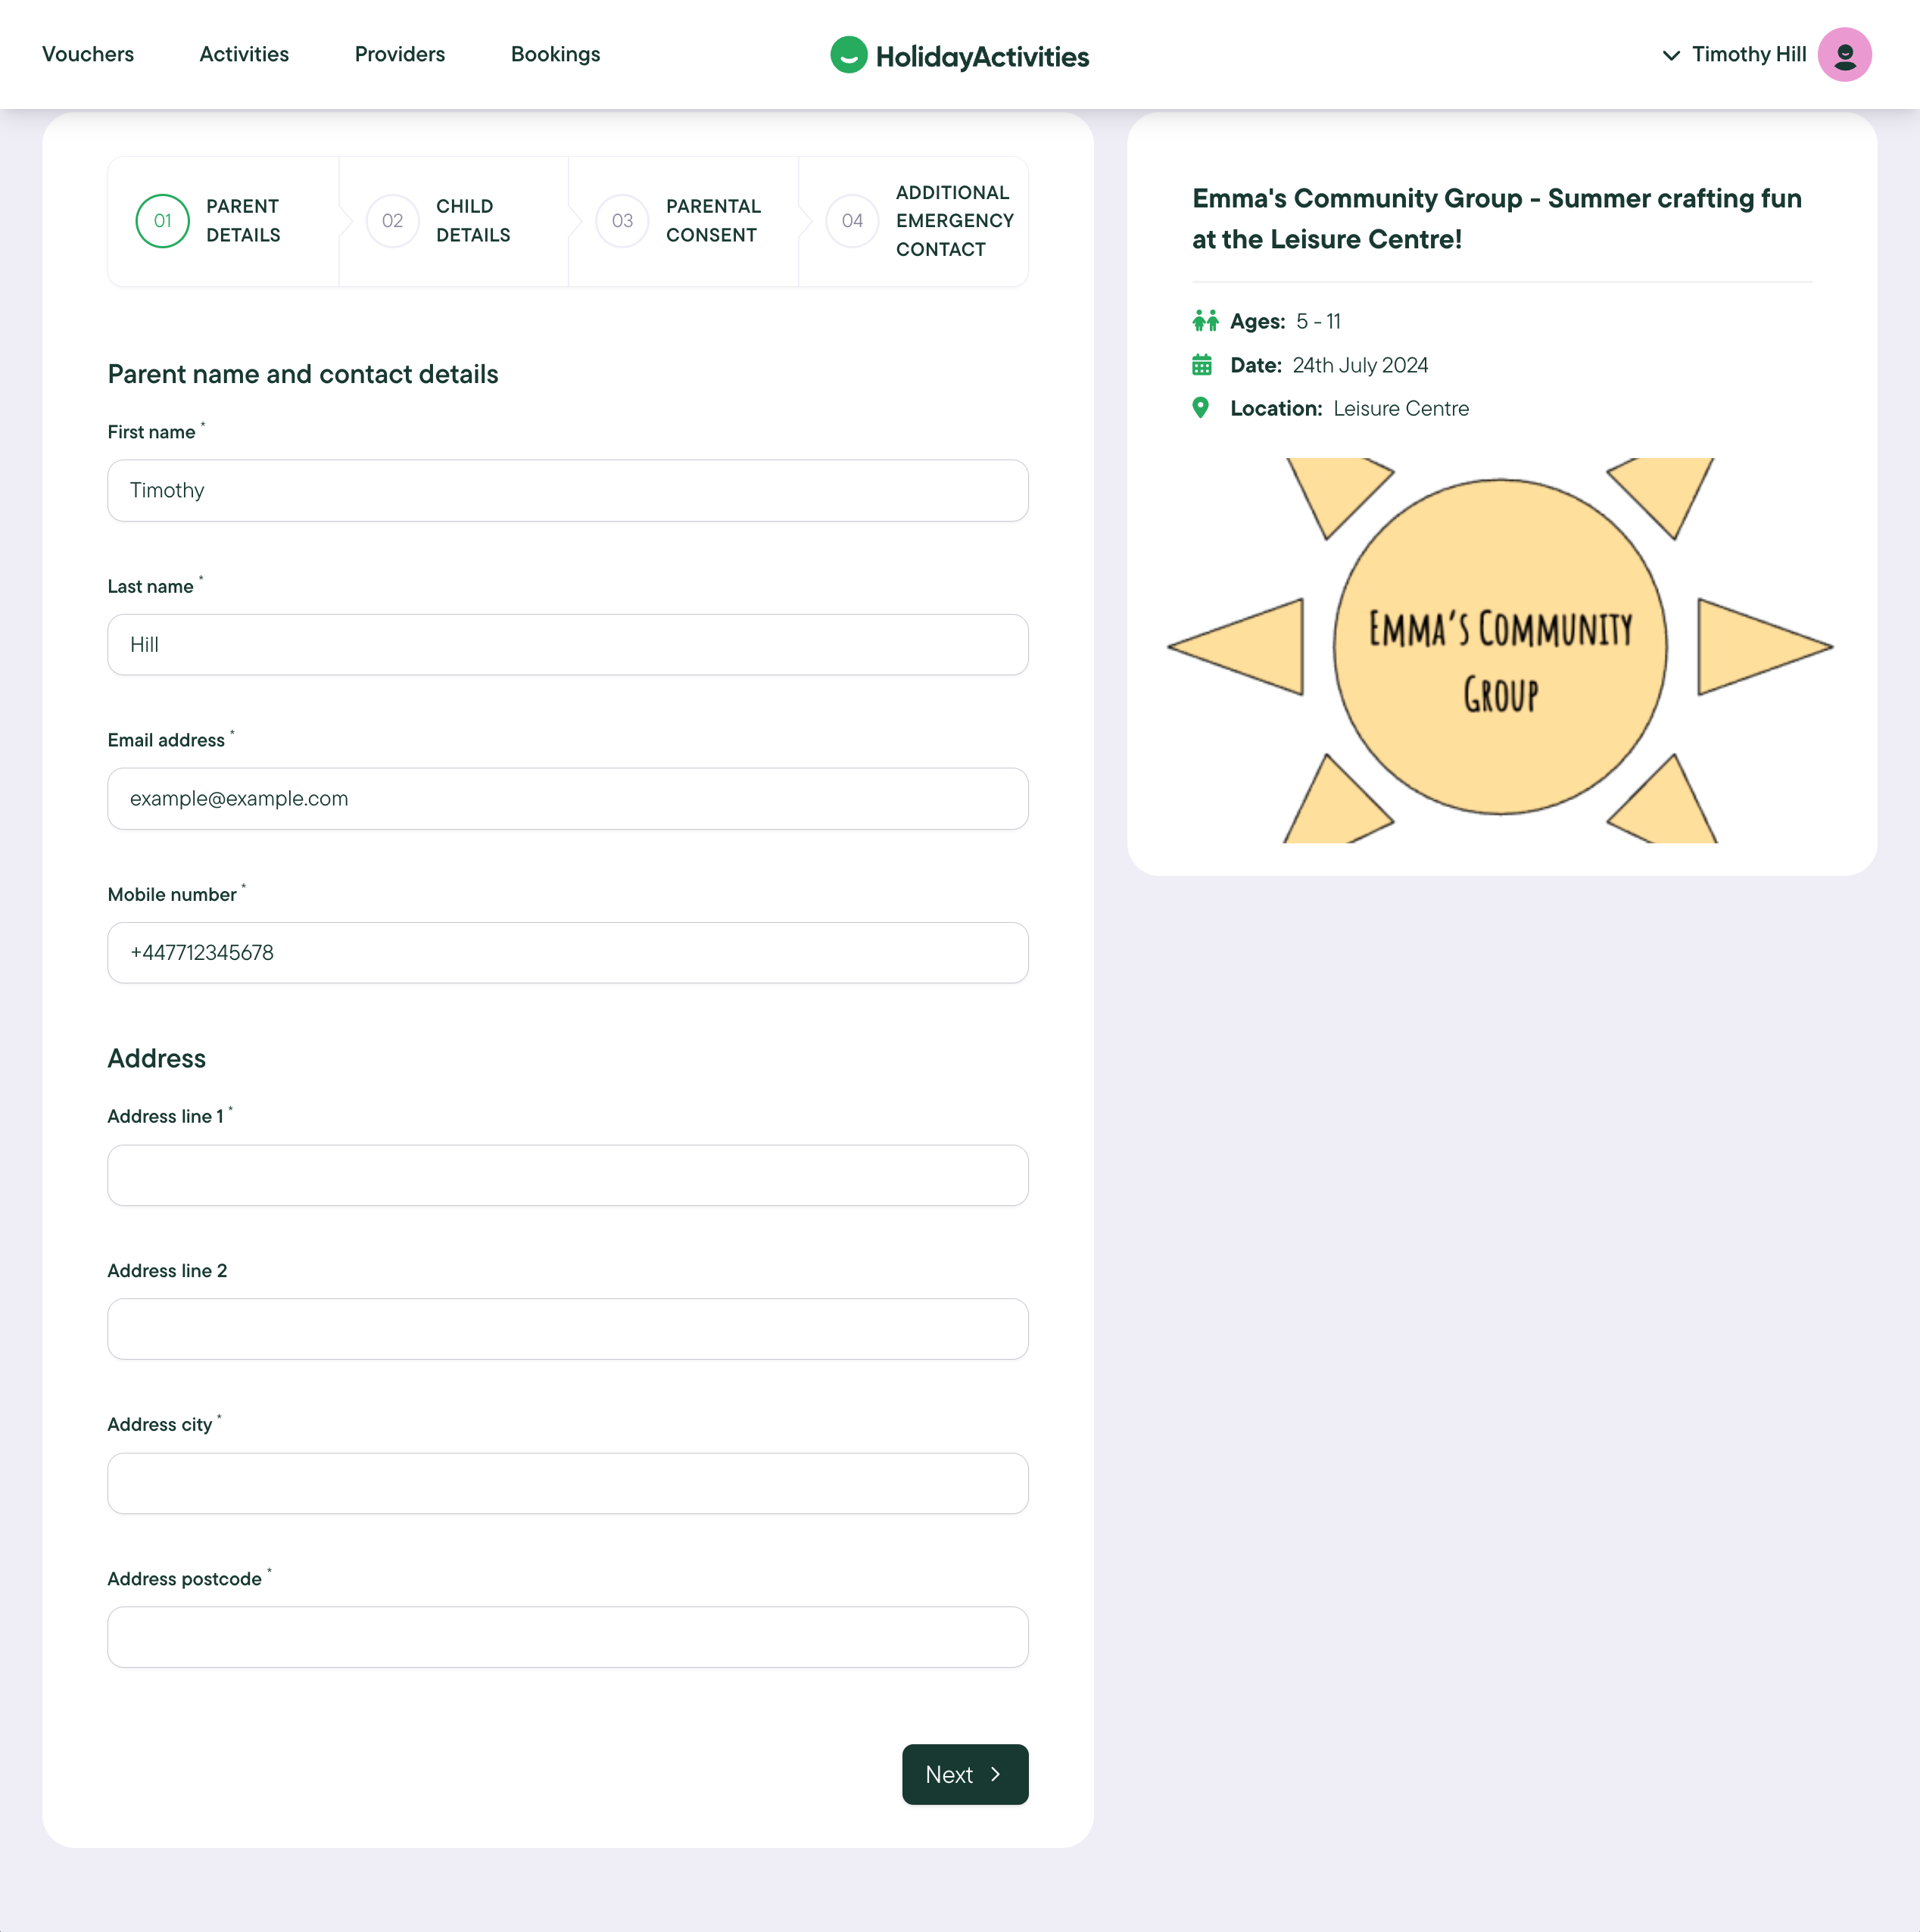Open the Bookings link

click(555, 54)
